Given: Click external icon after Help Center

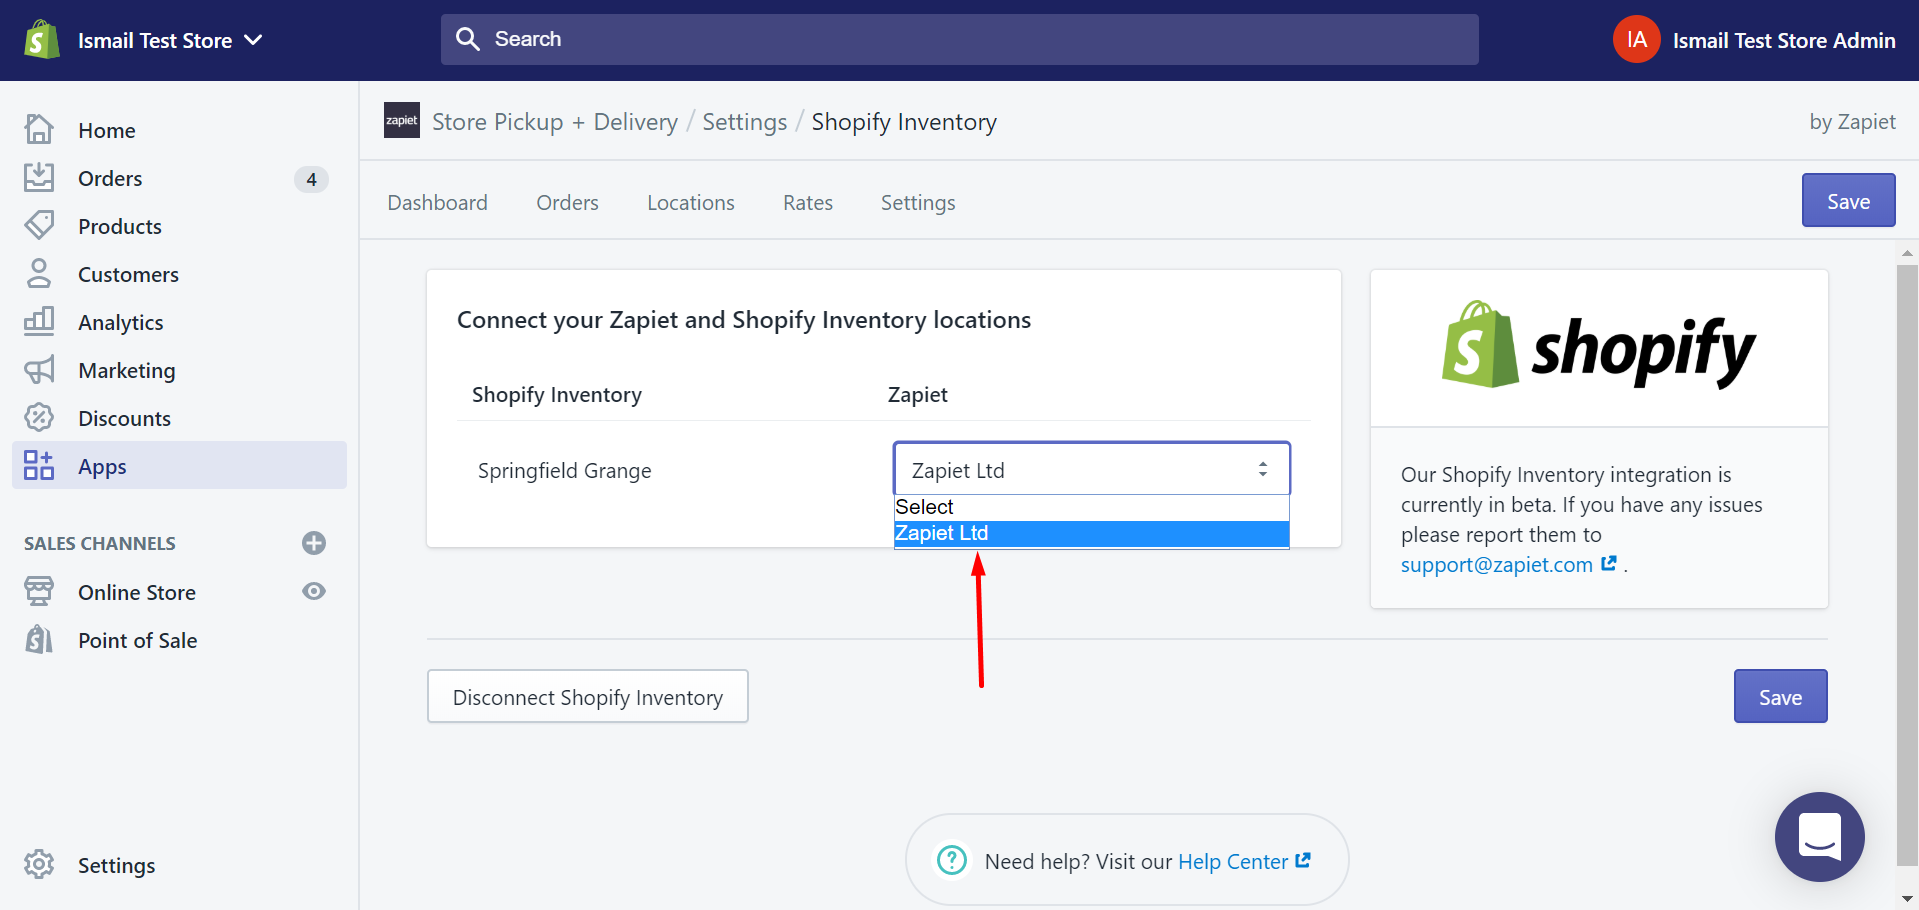Looking at the screenshot, I should (x=1303, y=860).
